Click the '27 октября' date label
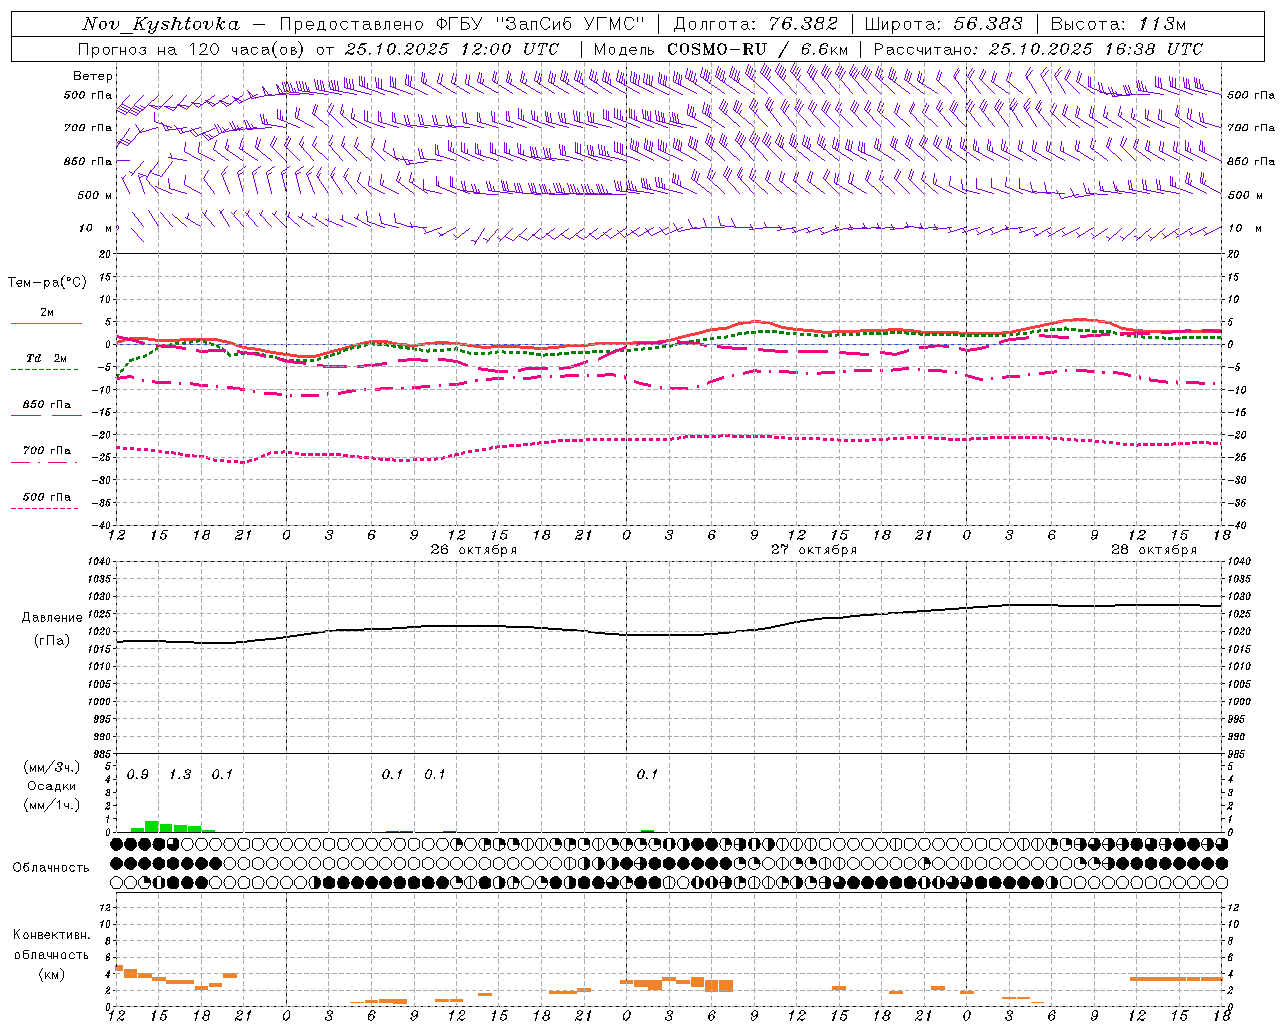The height and width of the screenshot is (1024, 1280). [814, 550]
